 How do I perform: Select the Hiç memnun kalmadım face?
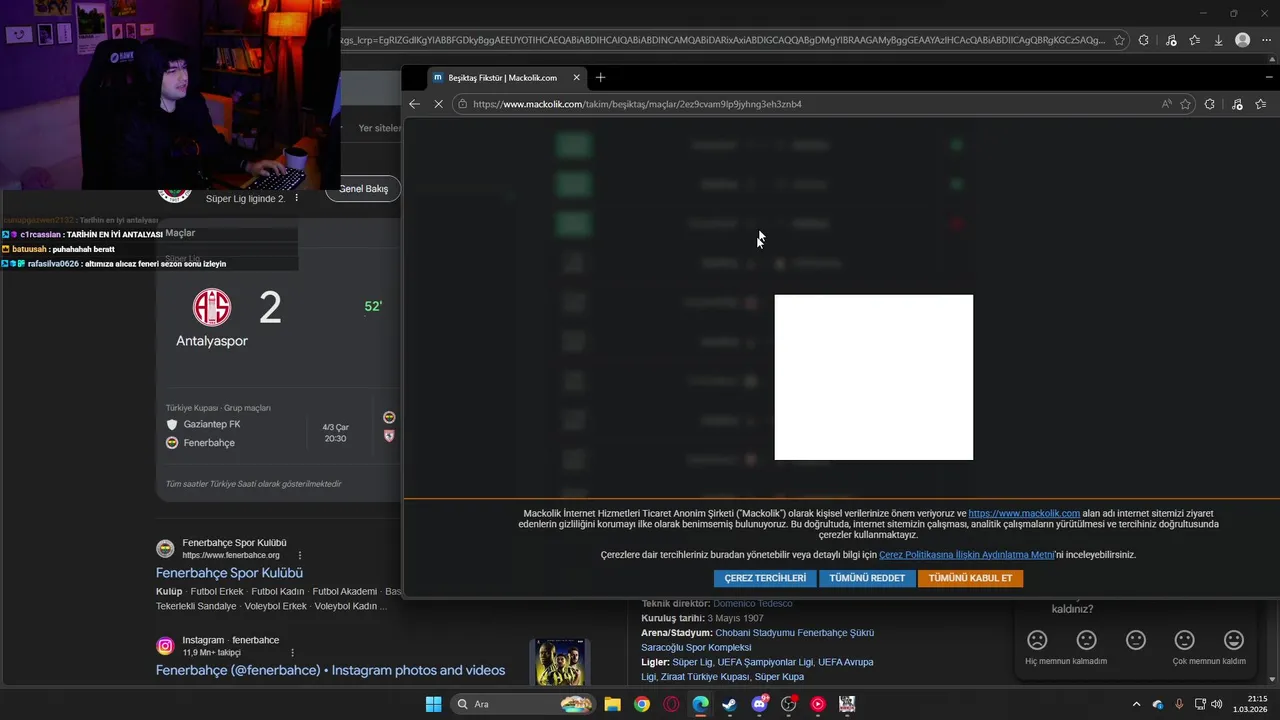[1037, 640]
